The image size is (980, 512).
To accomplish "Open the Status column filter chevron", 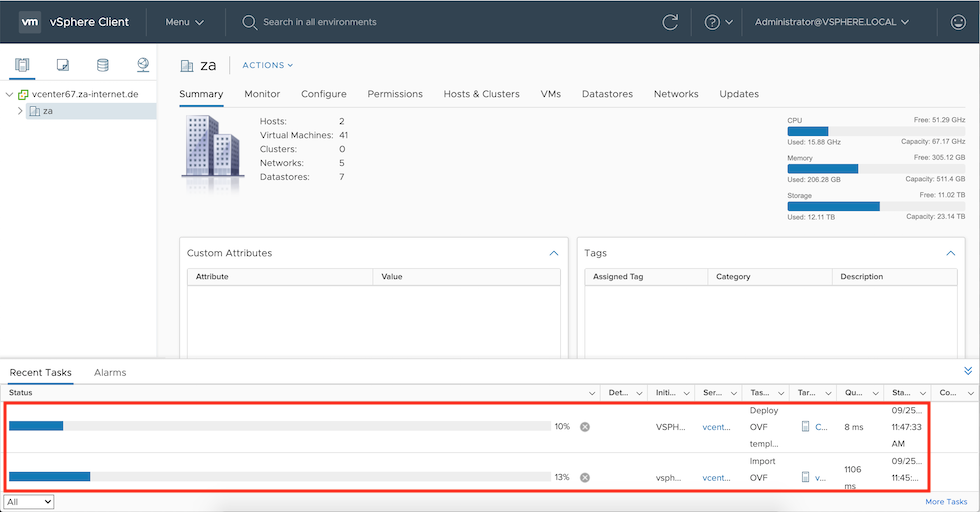I will pyautogui.click(x=592, y=393).
